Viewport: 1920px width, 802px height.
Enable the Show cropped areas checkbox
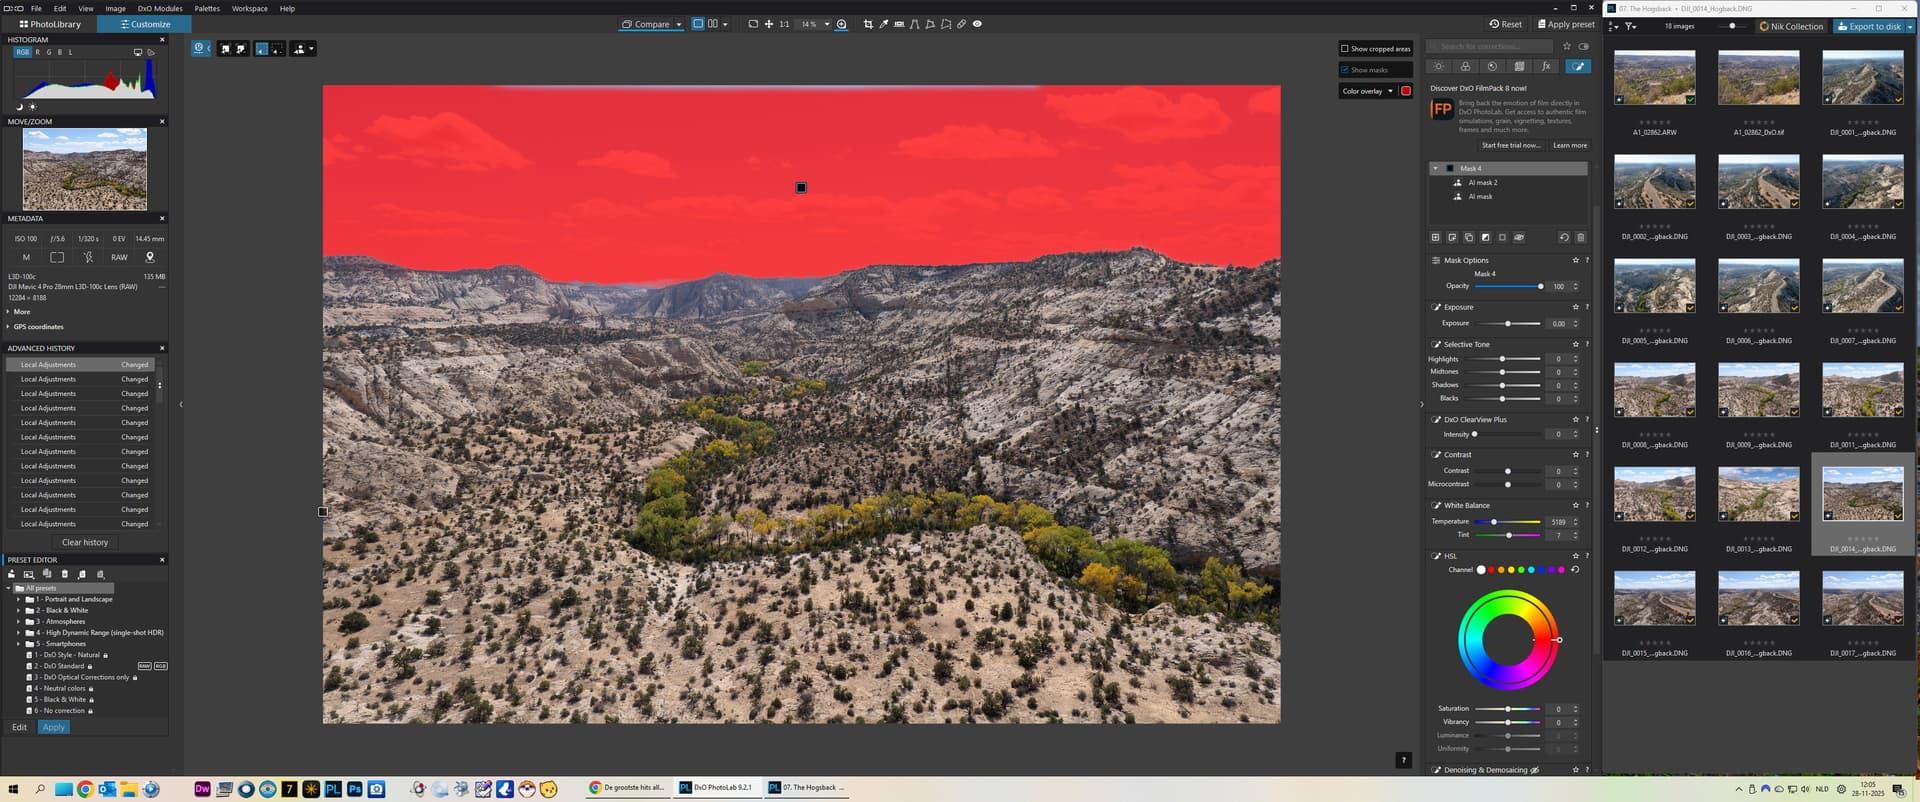tap(1345, 49)
